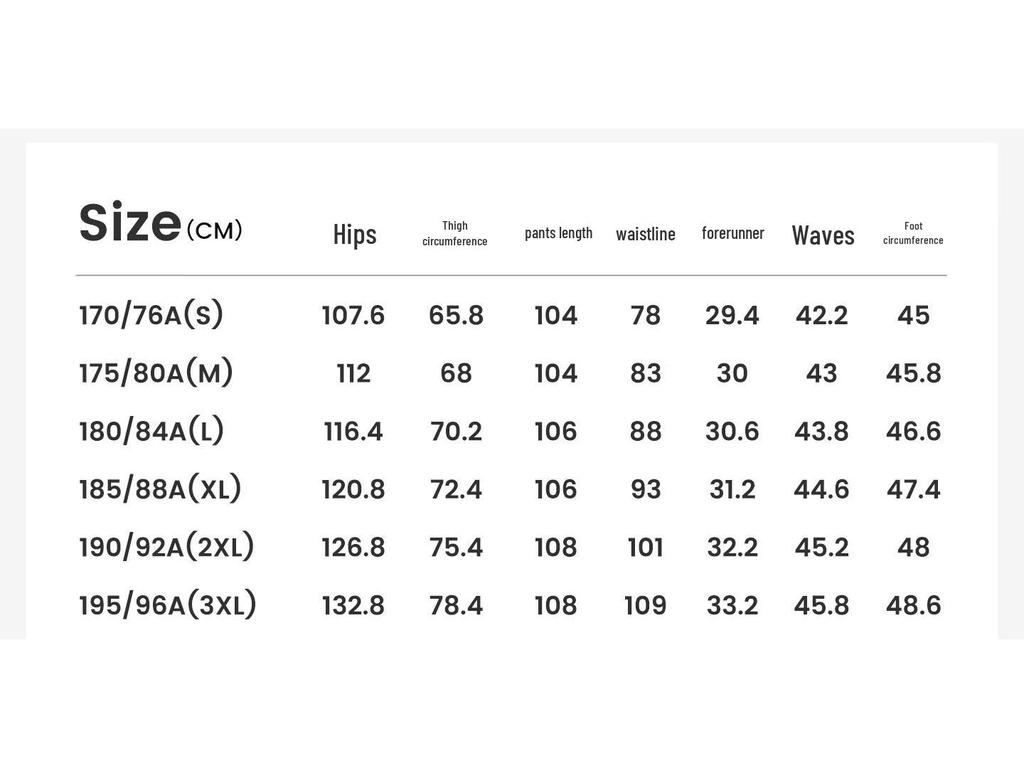1024x768 pixels.
Task: Select the Foot circumference column header
Action: [x=913, y=233]
